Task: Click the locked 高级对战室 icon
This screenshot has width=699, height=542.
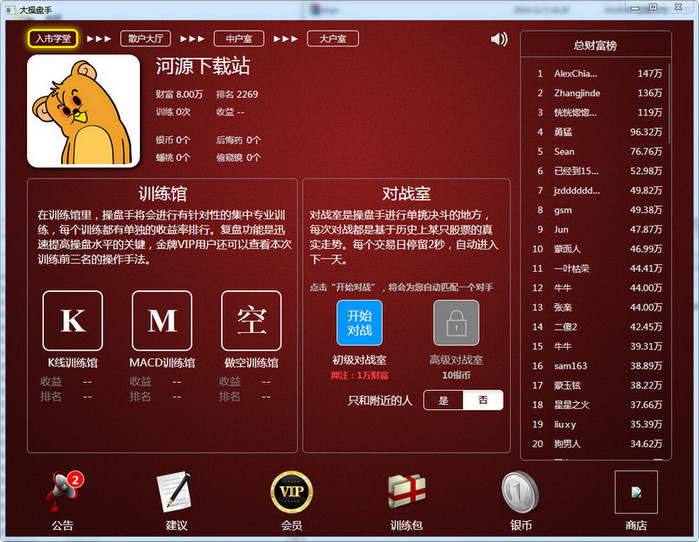Action: click(456, 323)
